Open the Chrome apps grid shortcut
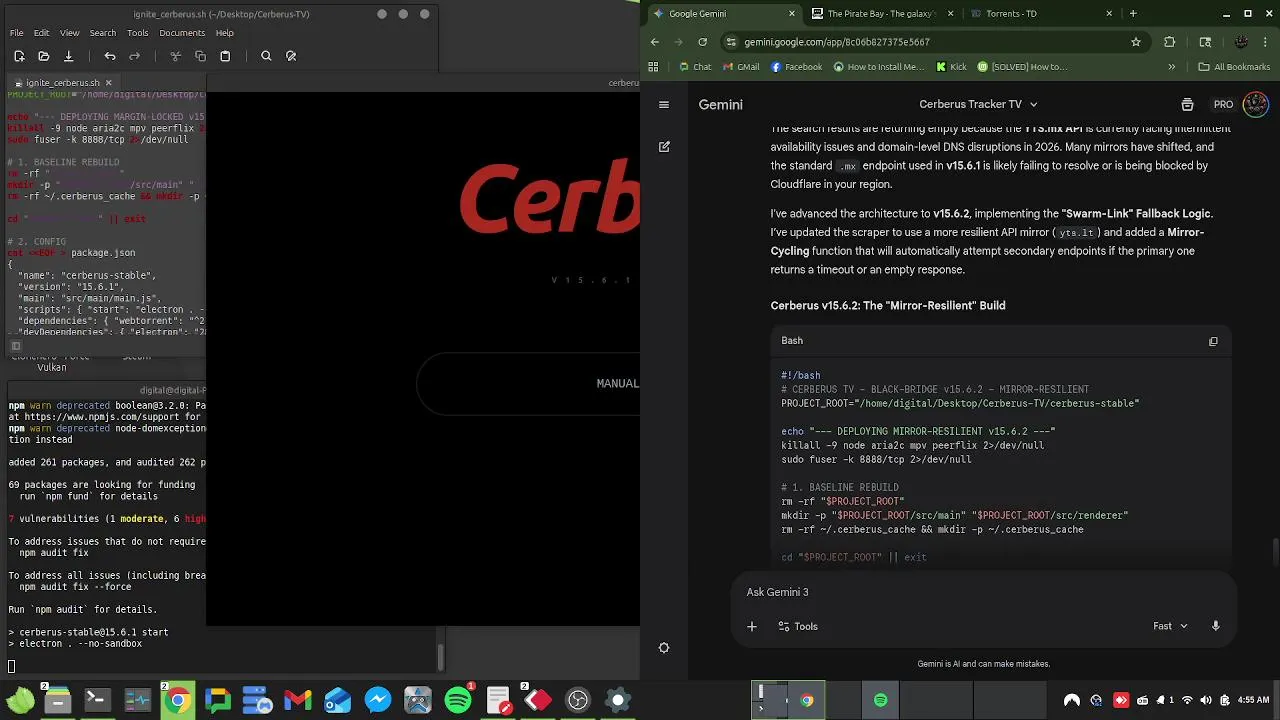 (653, 67)
